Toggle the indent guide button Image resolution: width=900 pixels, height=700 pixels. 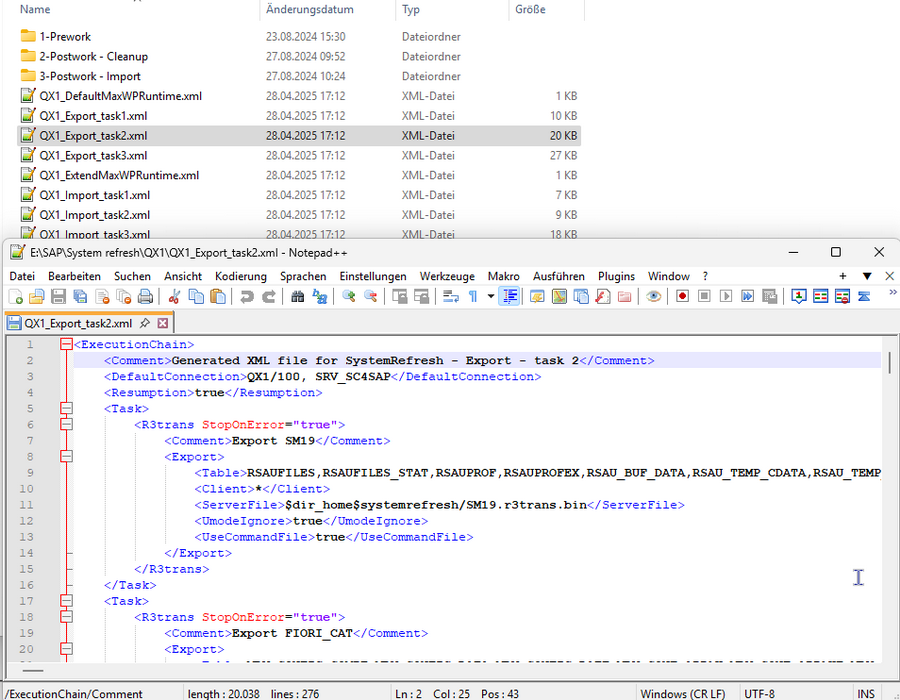click(510, 297)
